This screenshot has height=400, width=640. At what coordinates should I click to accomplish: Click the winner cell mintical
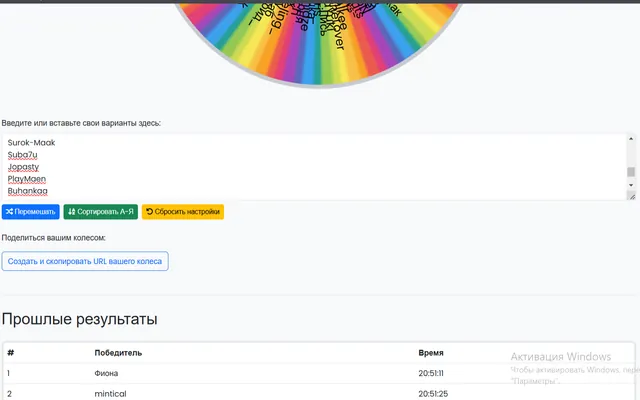coord(110,393)
